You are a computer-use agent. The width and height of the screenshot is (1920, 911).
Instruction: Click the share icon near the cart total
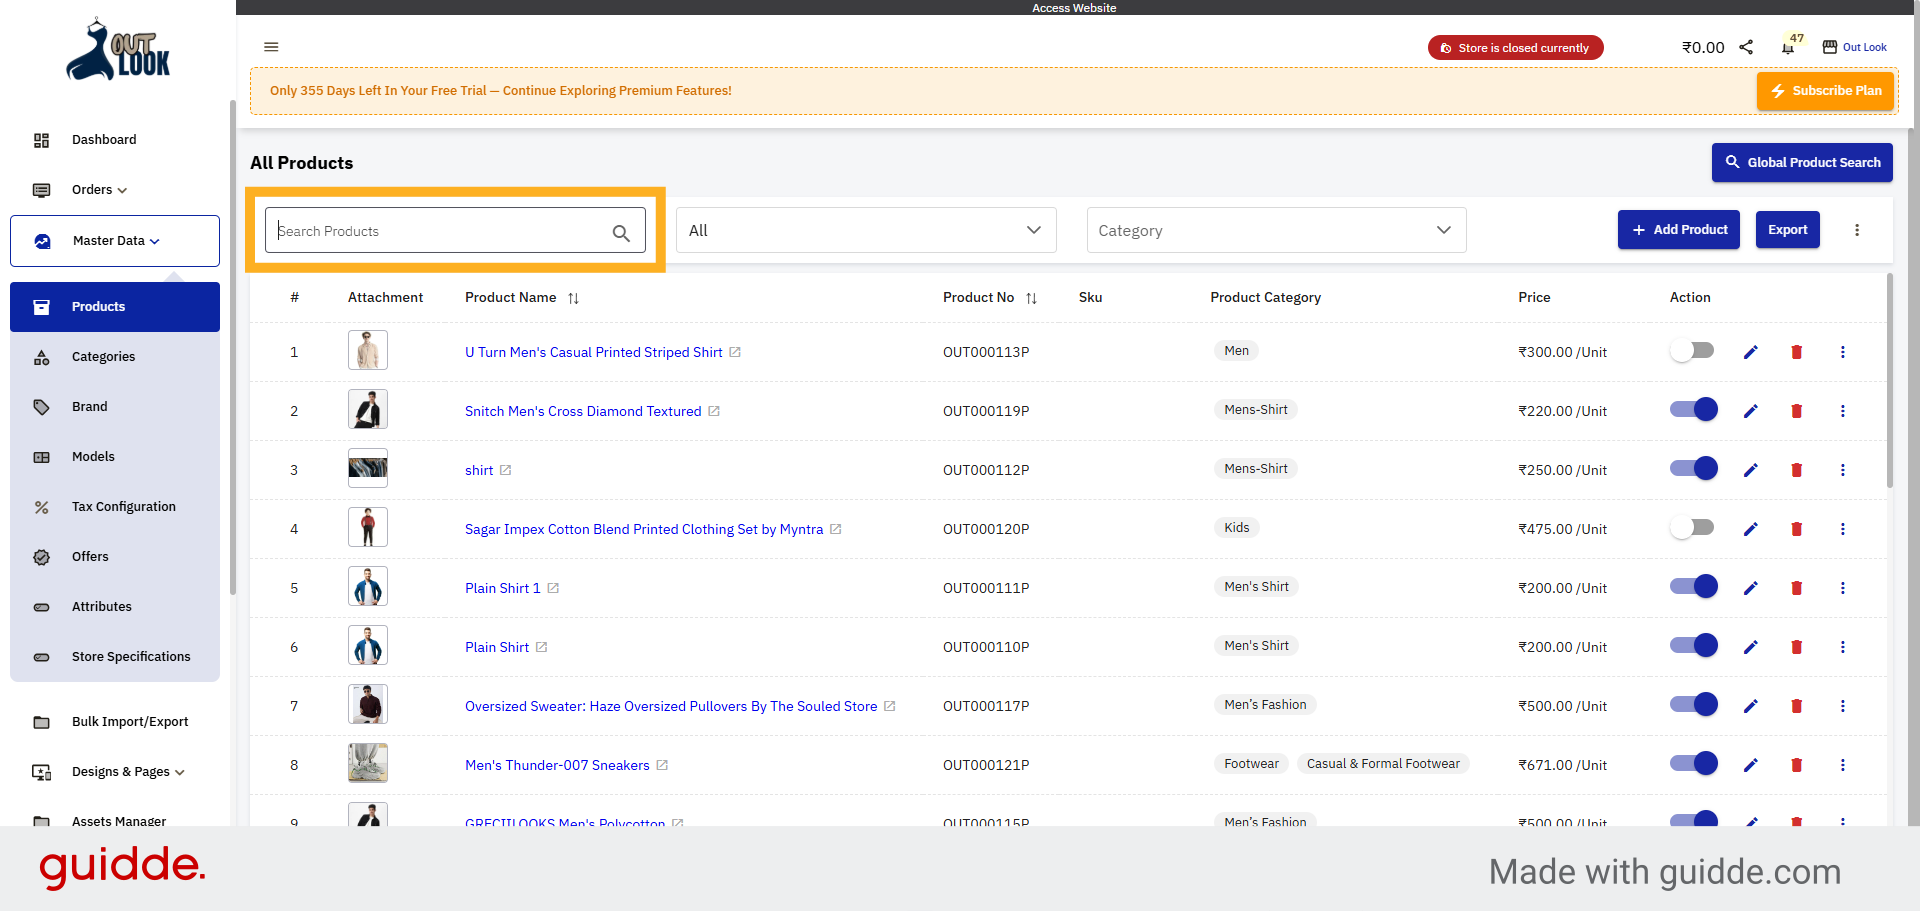pyautogui.click(x=1746, y=46)
